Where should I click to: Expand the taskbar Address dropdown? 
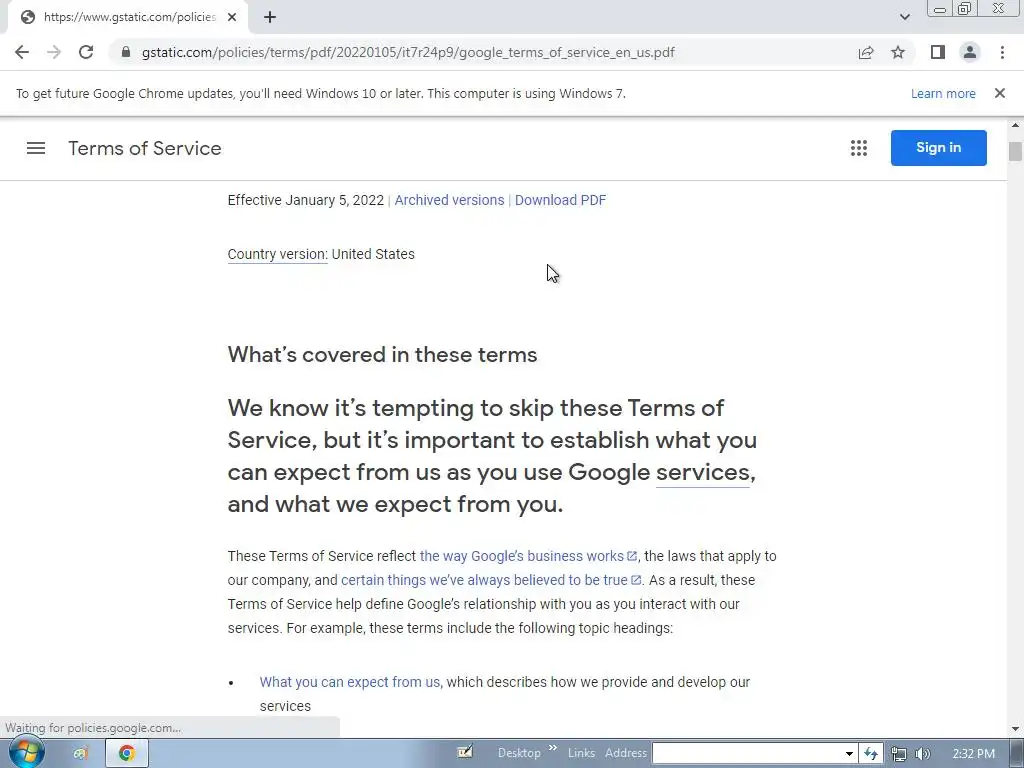(x=849, y=754)
